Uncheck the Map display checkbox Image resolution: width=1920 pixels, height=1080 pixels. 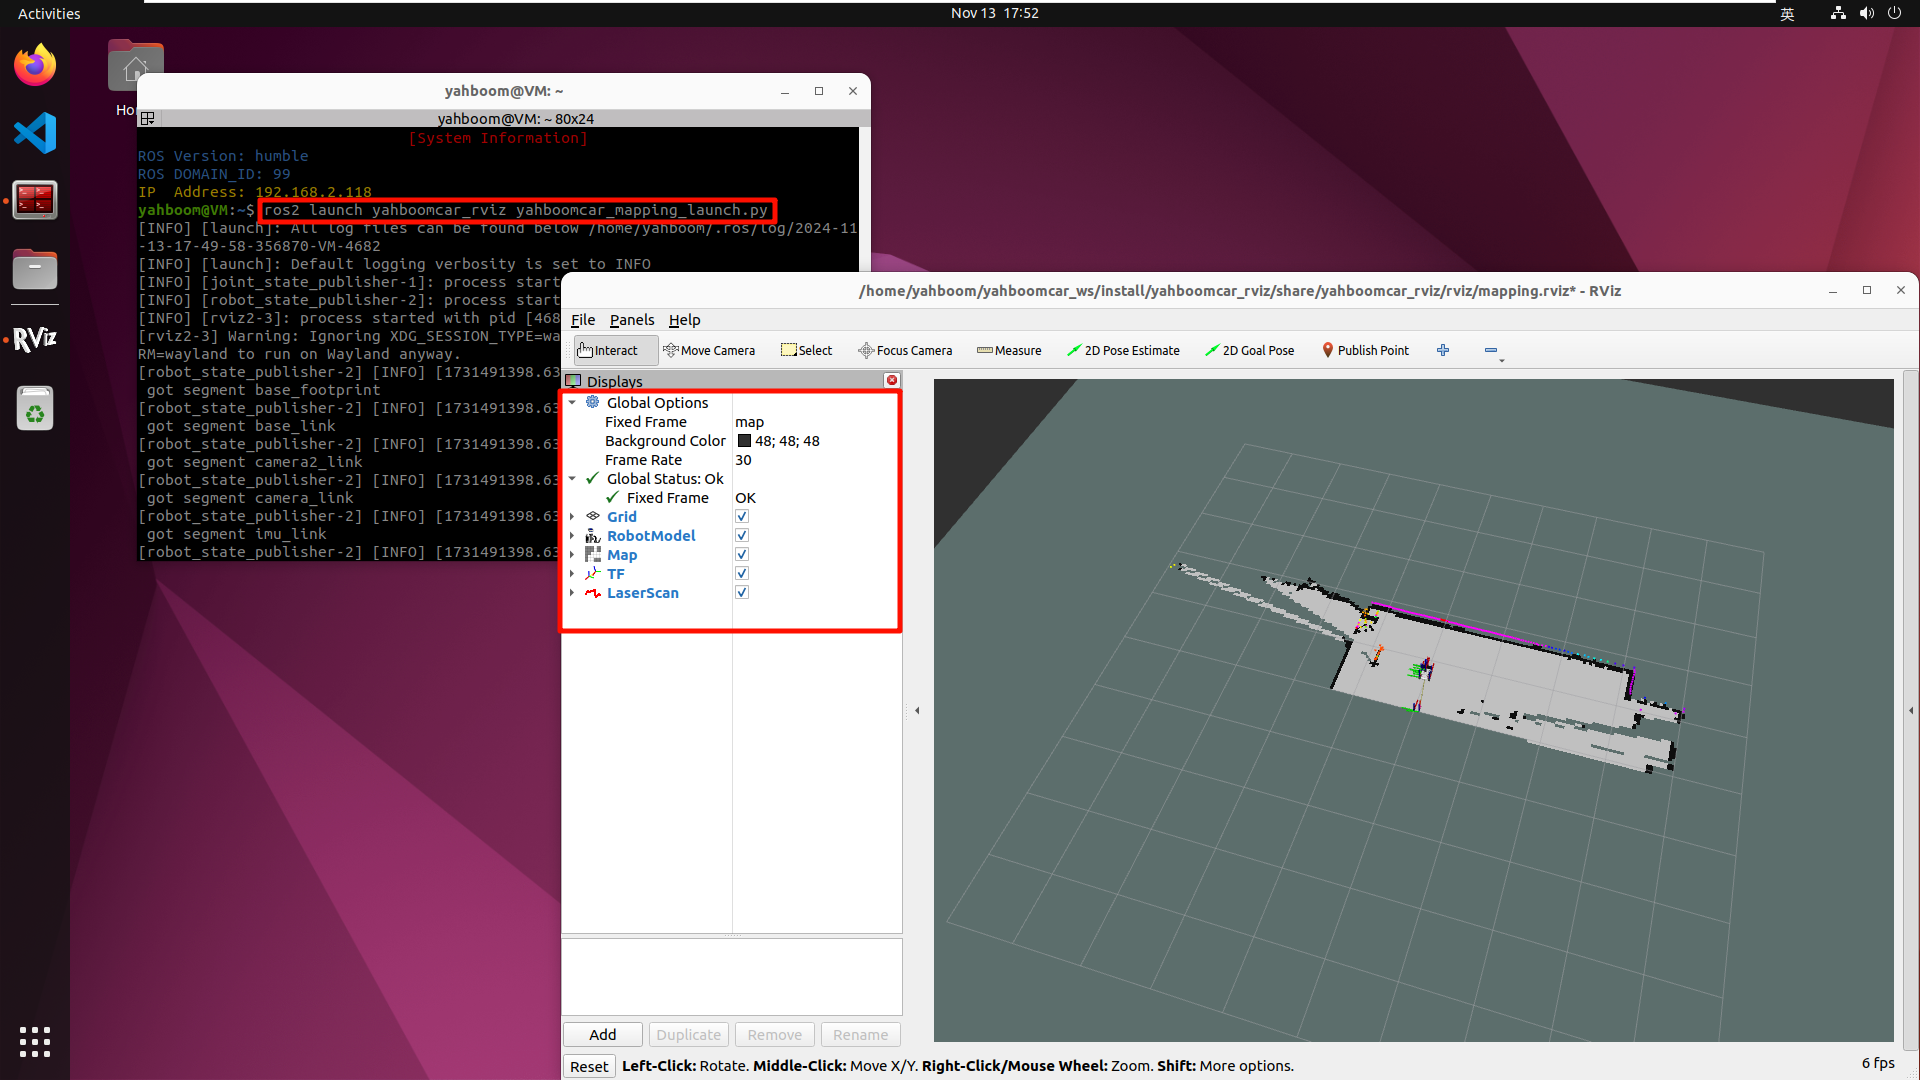(x=742, y=554)
